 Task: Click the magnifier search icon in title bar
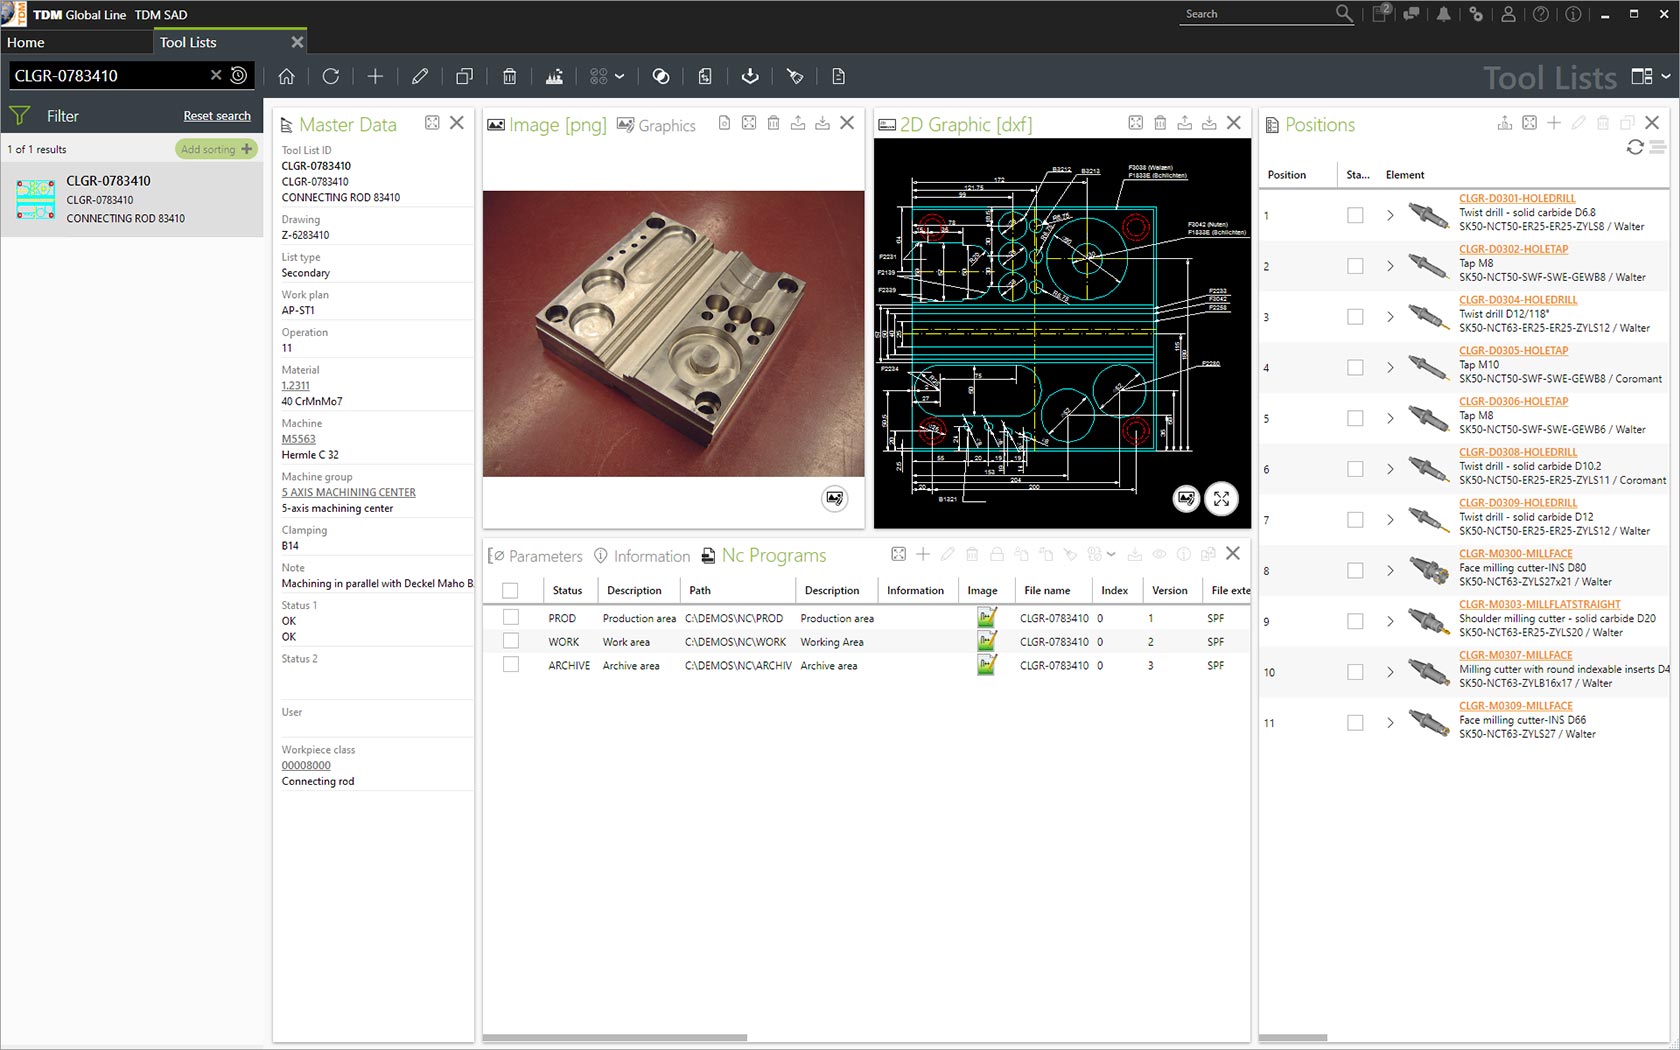1344,14
